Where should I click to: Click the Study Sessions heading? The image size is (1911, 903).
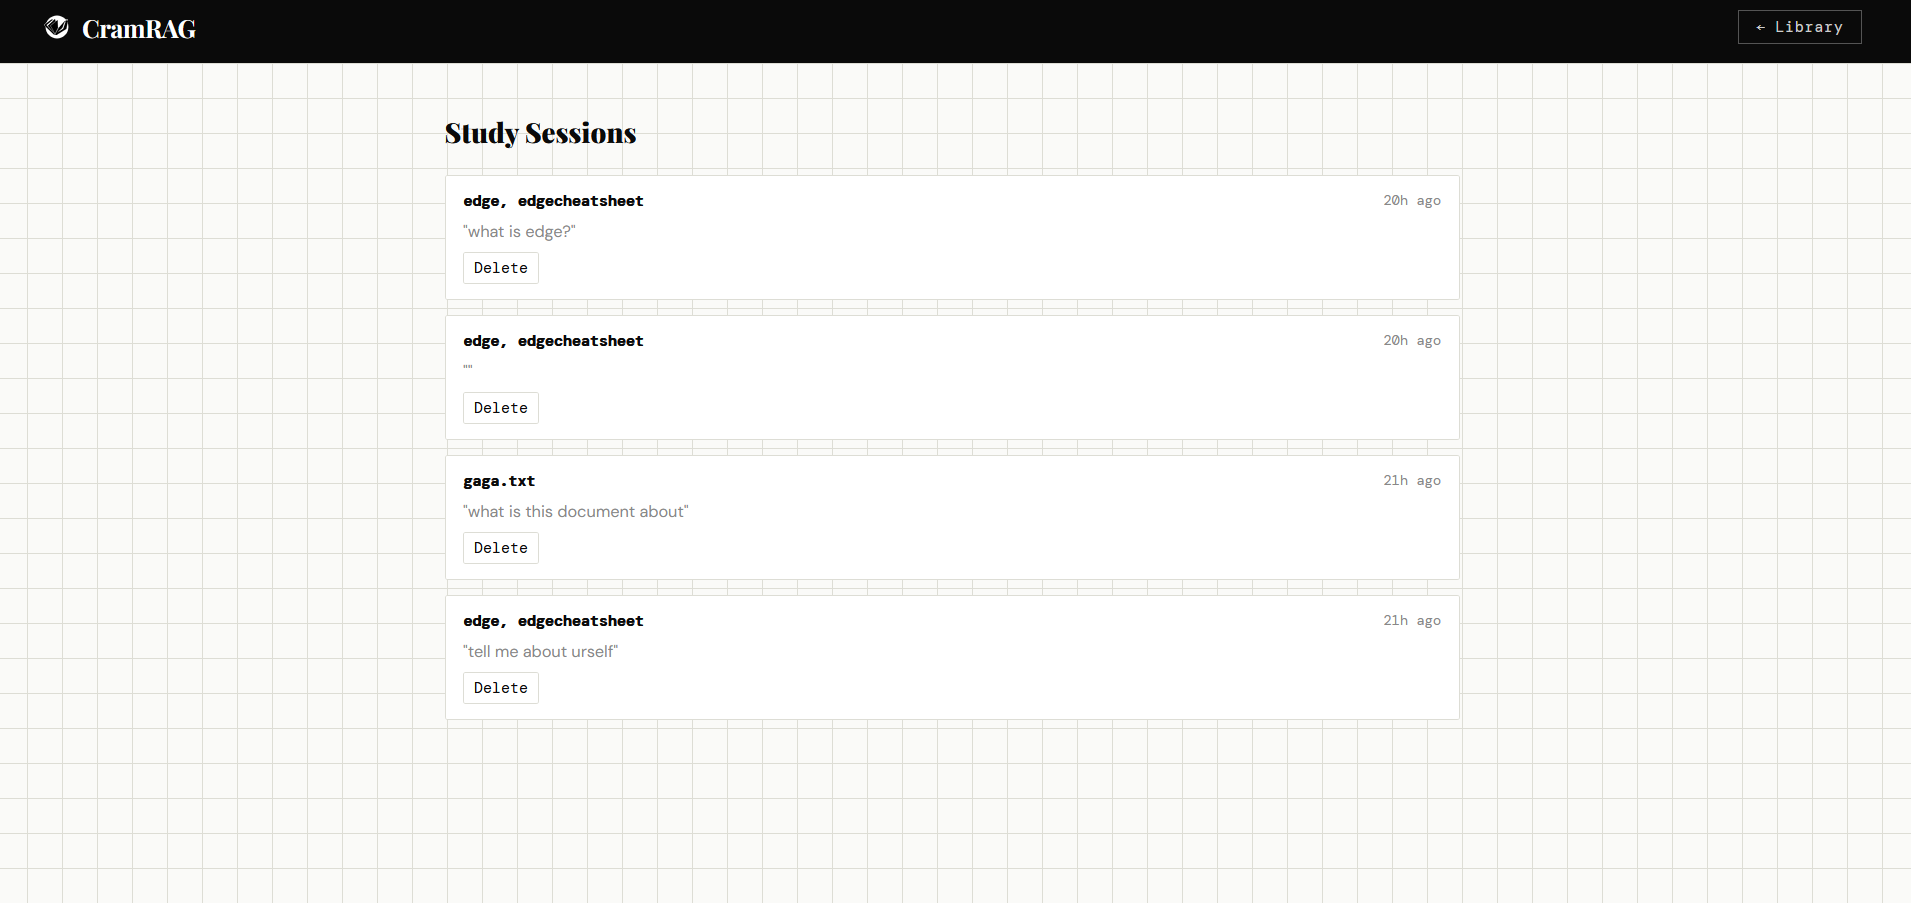540,133
